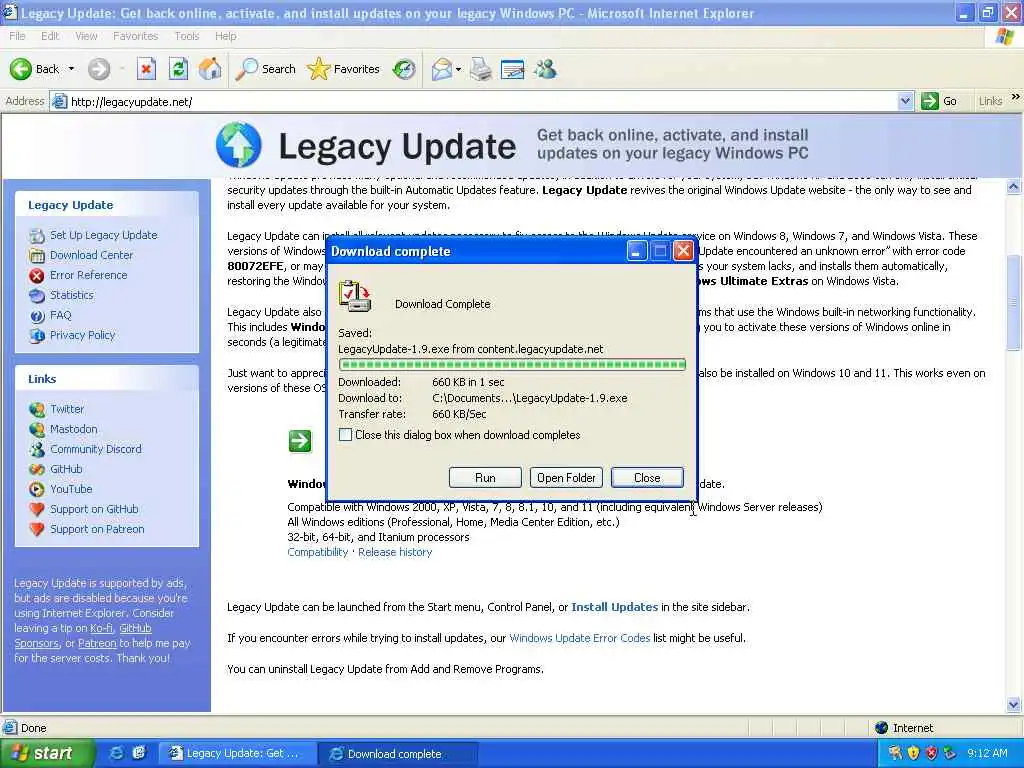Click Run in the Download complete dialog
Image resolution: width=1024 pixels, height=768 pixels.
[485, 477]
